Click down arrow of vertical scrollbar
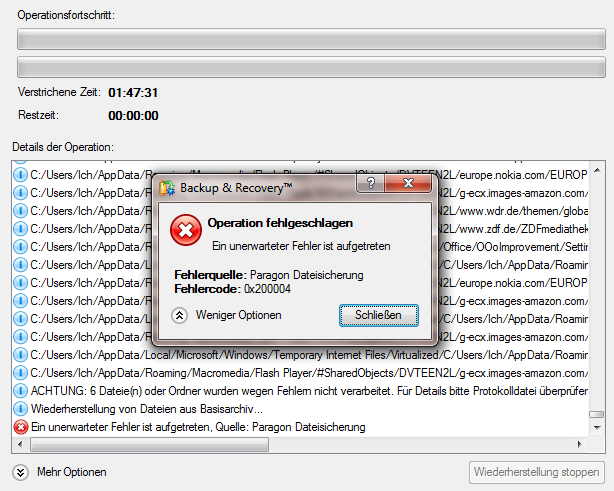This screenshot has width=614, height=491. pyautogui.click(x=597, y=428)
